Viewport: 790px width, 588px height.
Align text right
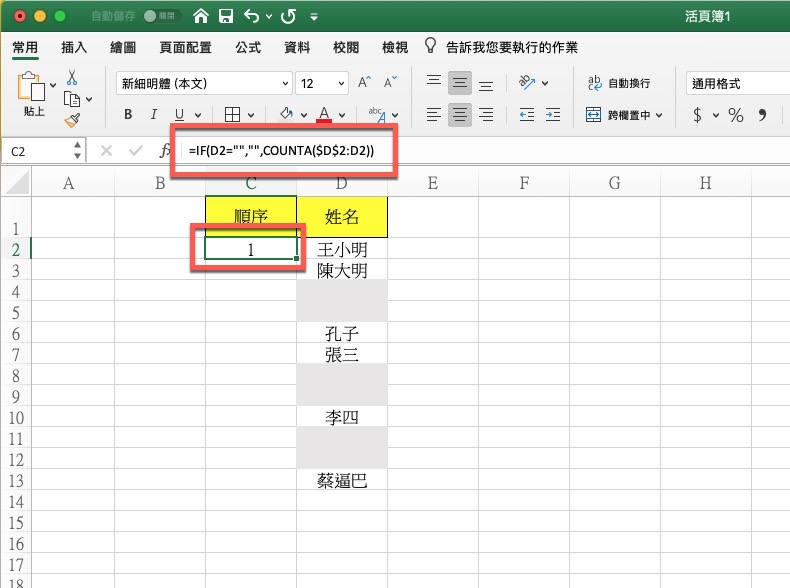pyautogui.click(x=486, y=114)
